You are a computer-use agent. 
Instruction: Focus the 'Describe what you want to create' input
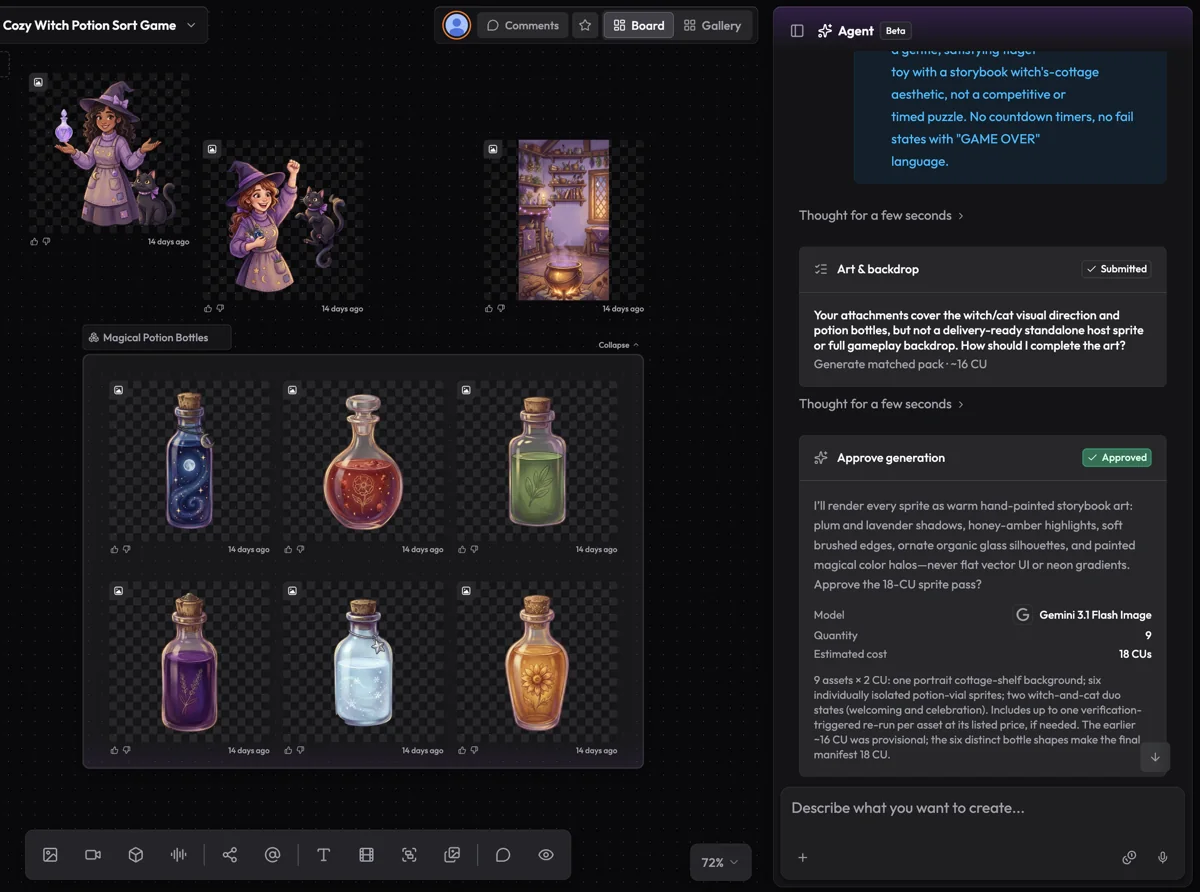pos(980,808)
